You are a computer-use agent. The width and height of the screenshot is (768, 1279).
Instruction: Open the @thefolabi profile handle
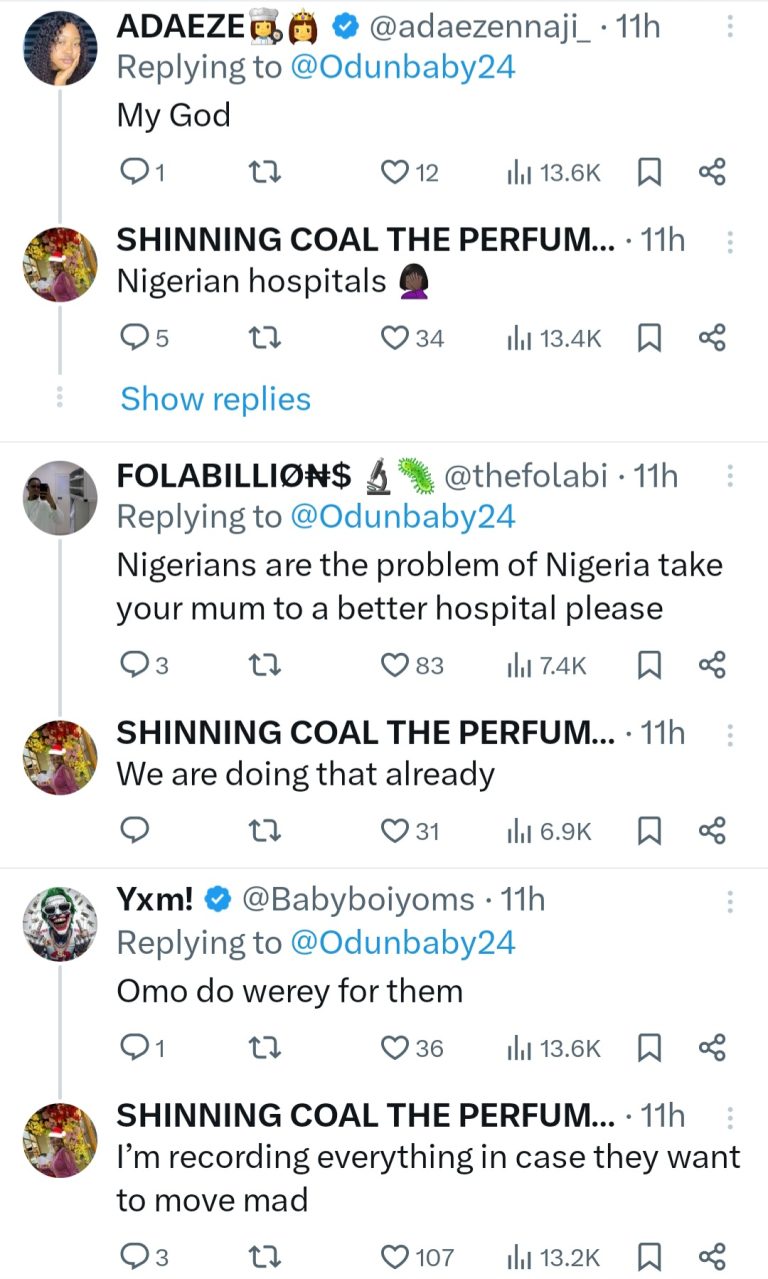coord(524,477)
